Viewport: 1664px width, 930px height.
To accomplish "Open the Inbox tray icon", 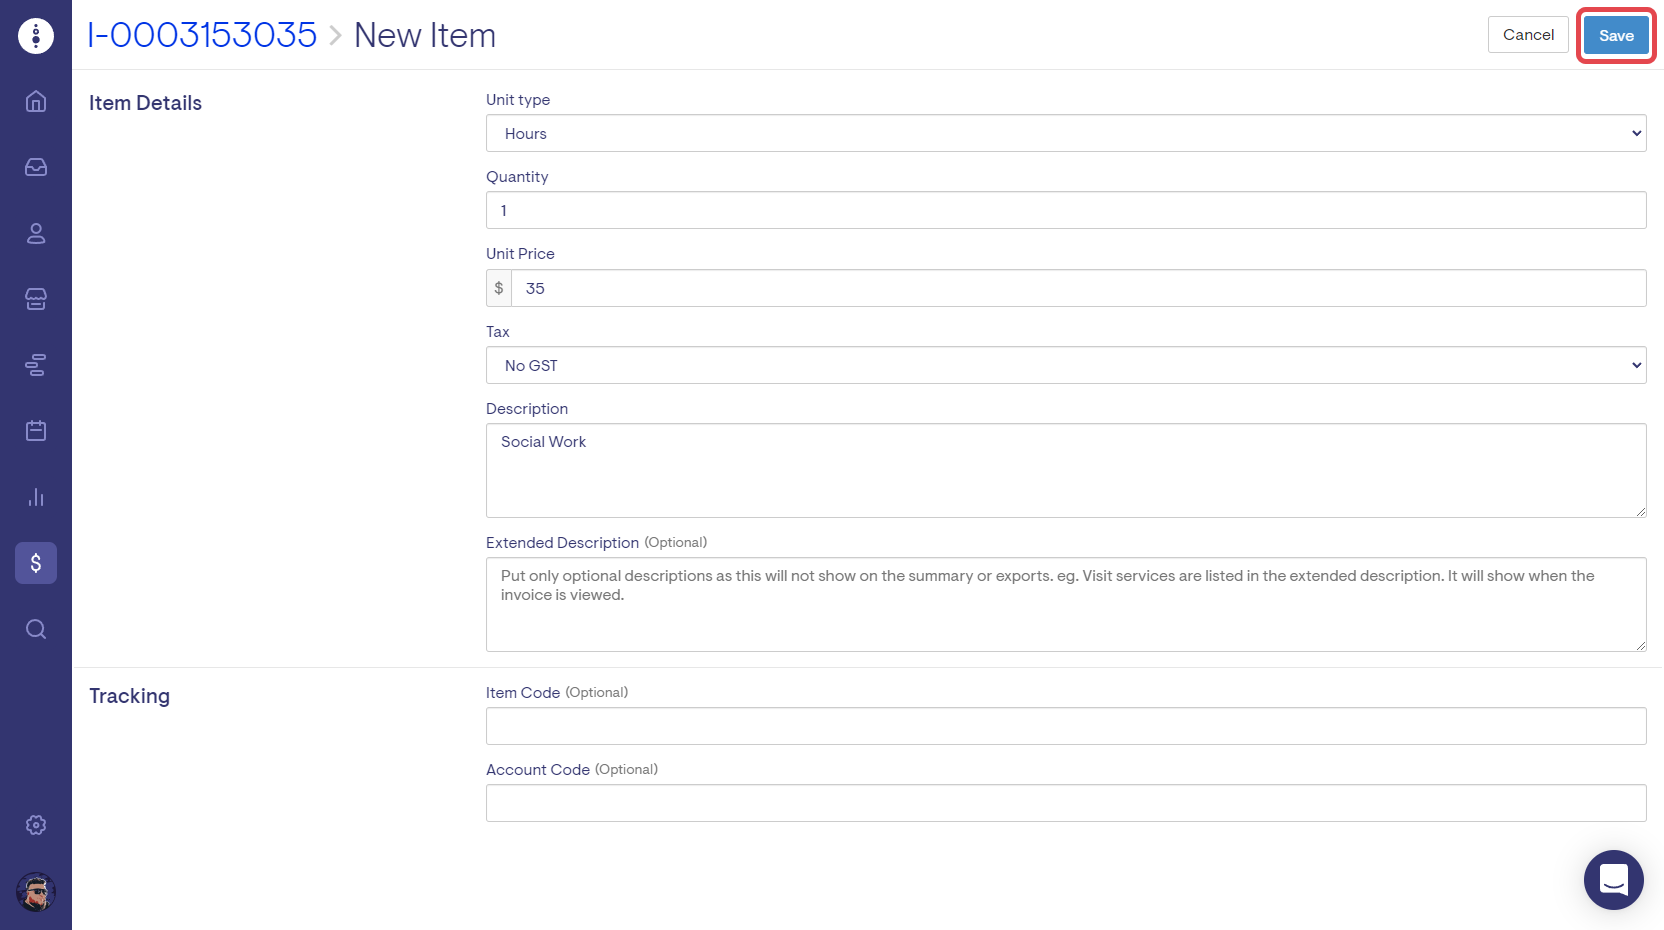I will (x=36, y=167).
